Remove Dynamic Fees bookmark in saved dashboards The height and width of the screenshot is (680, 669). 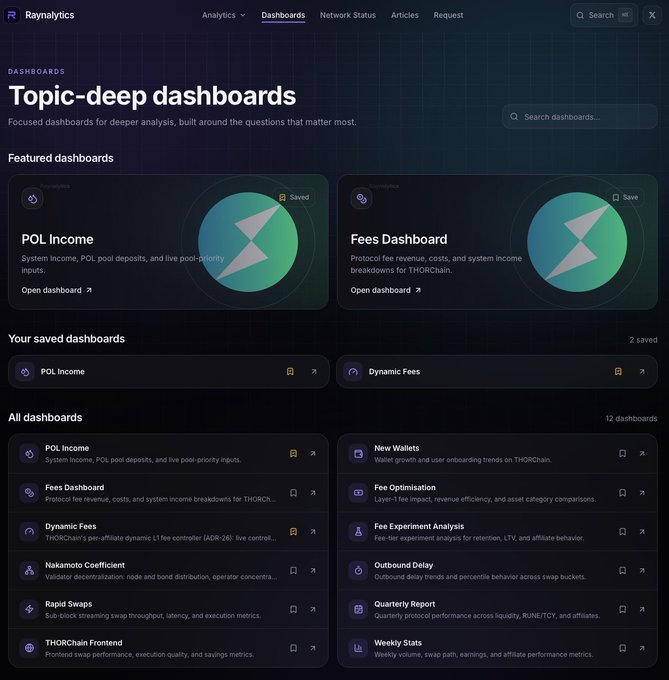point(618,372)
